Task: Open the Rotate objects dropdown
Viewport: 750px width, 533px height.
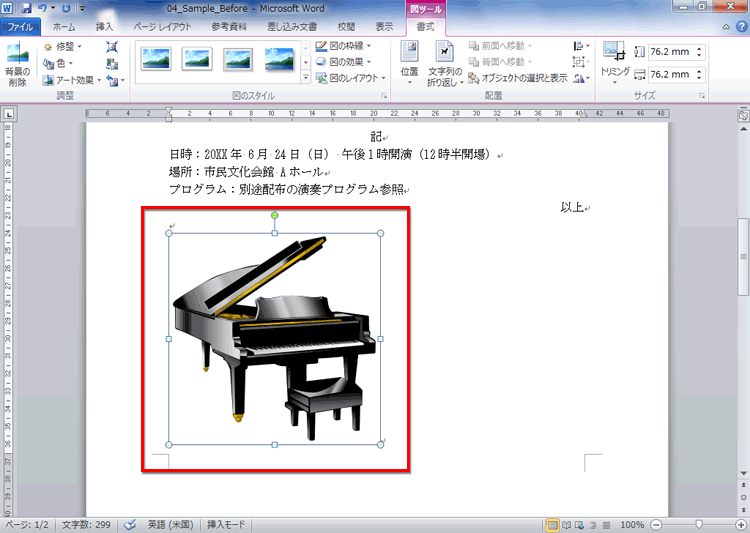Action: point(581,78)
